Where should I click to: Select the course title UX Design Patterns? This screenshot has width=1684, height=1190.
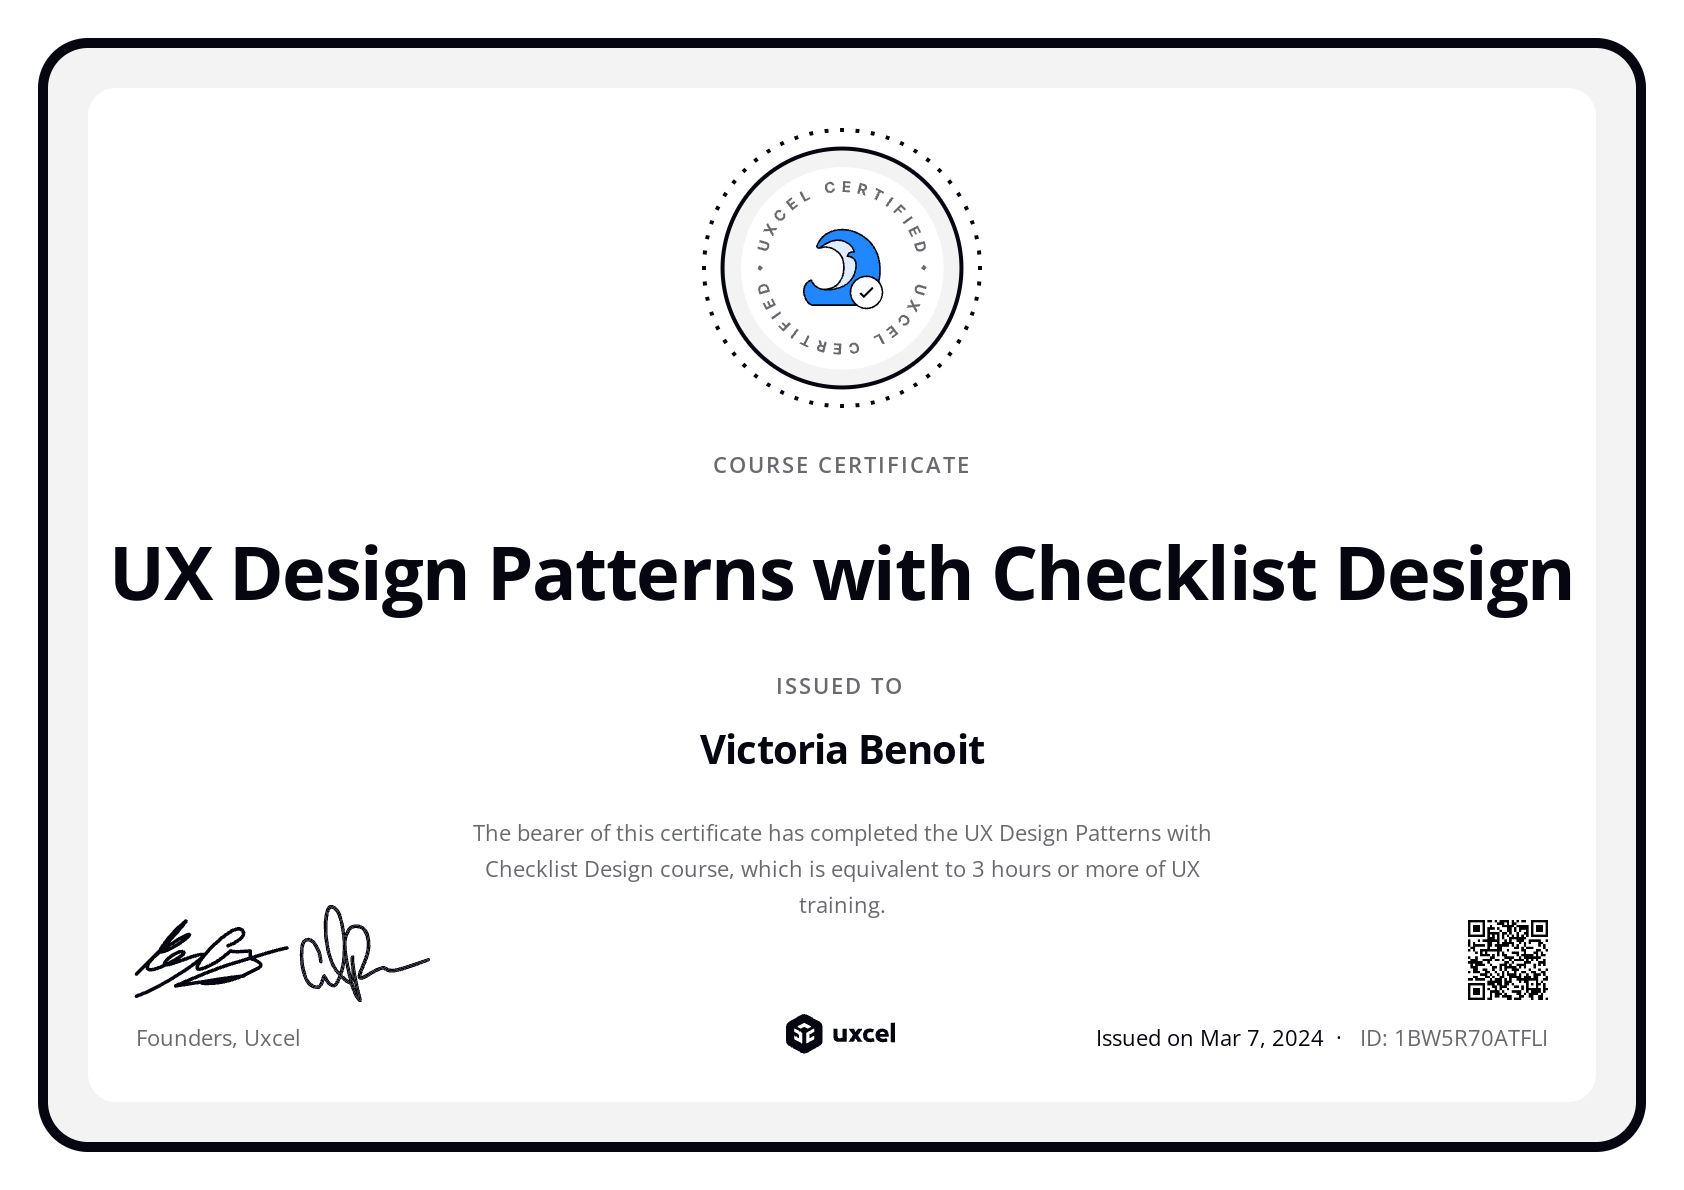point(842,574)
